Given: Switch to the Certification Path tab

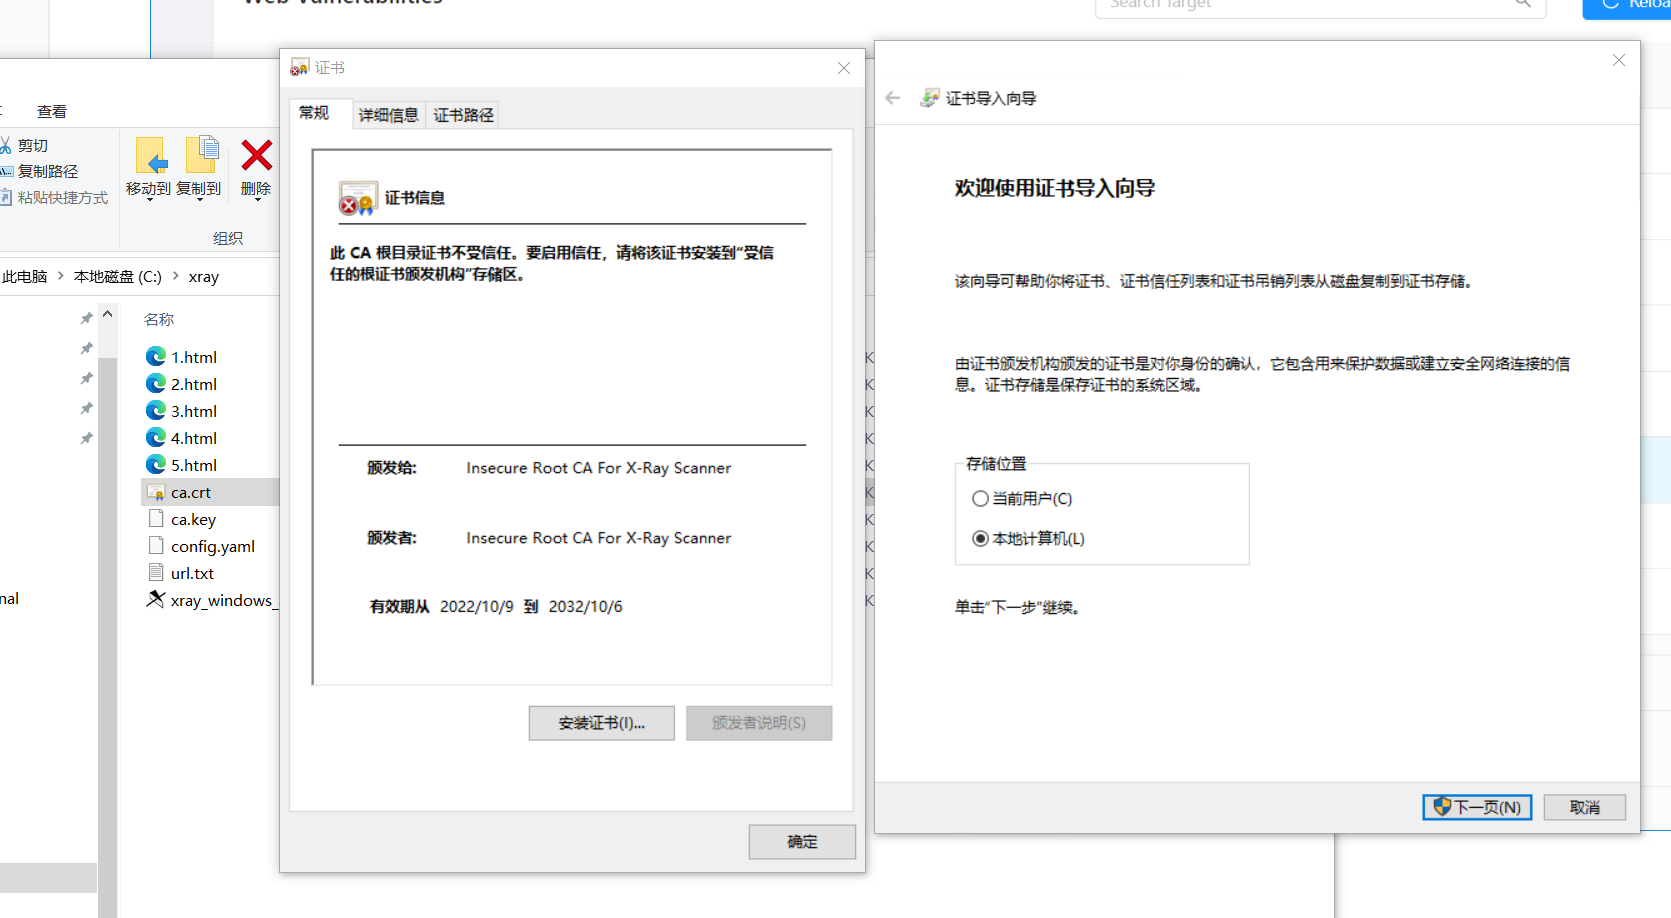Looking at the screenshot, I should [463, 115].
